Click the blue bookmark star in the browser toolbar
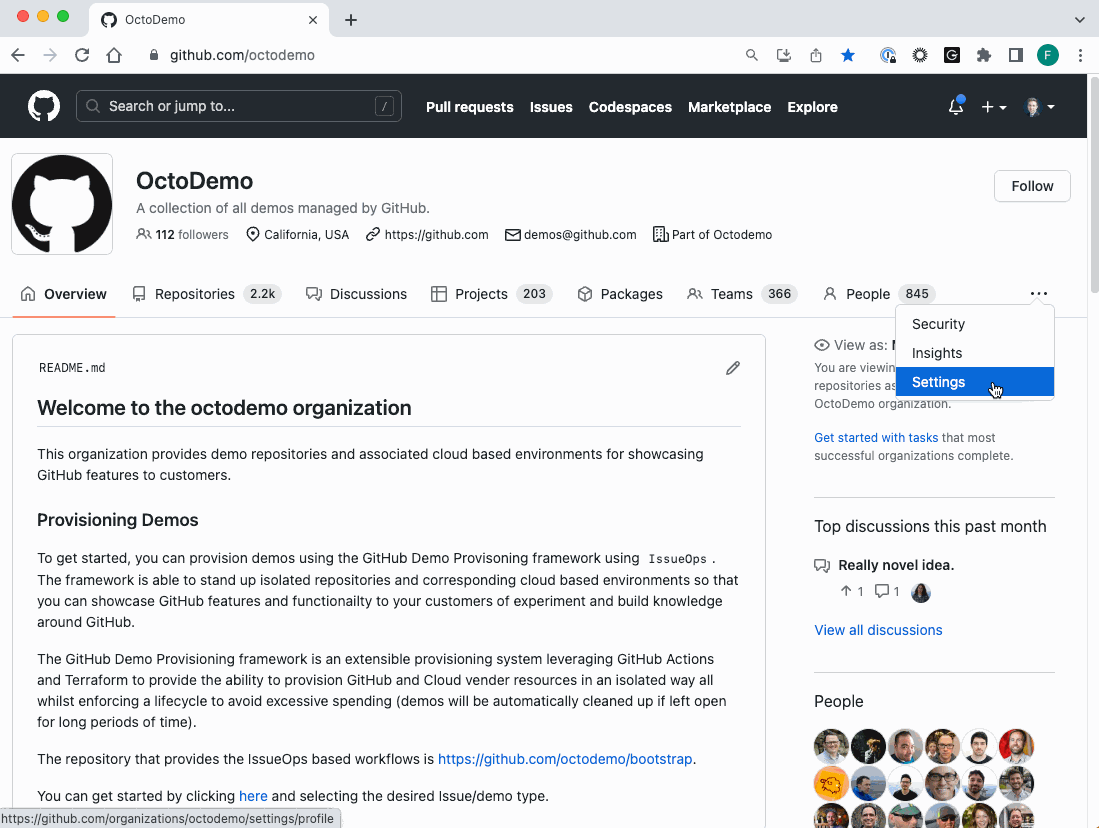This screenshot has height=828, width=1099. pos(848,55)
